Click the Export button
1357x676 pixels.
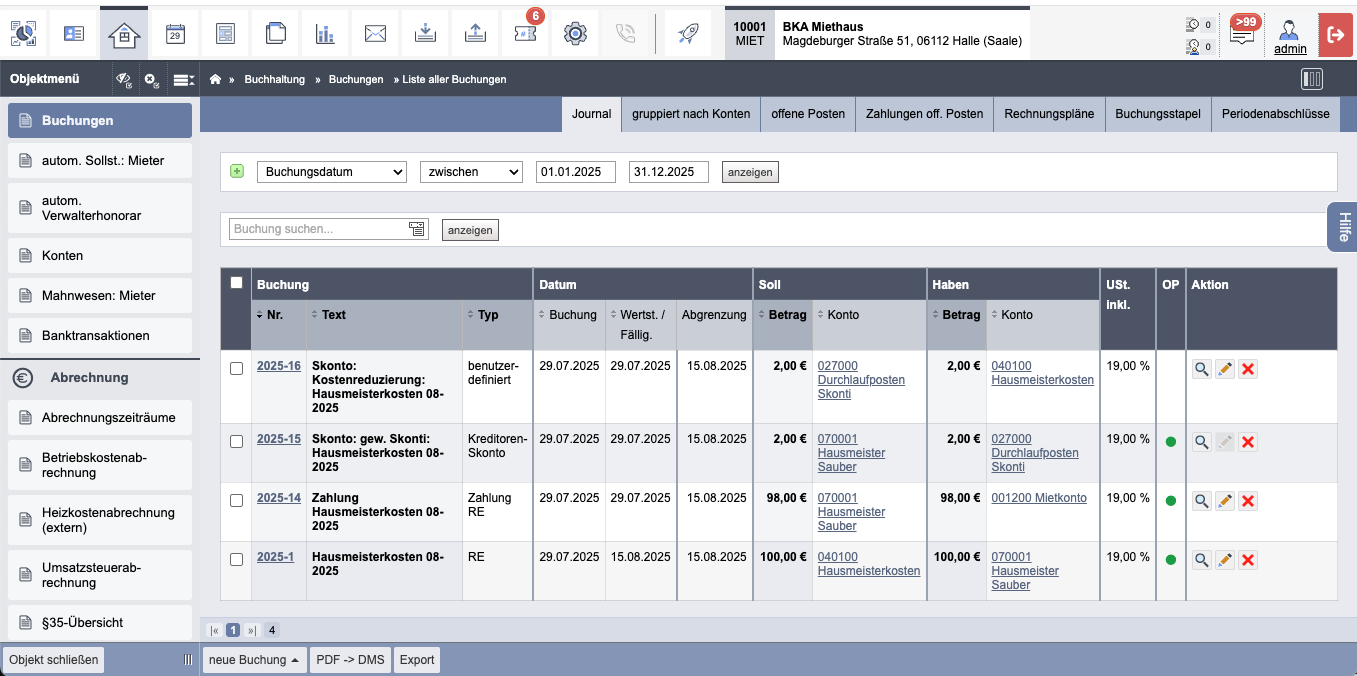pyautogui.click(x=417, y=660)
